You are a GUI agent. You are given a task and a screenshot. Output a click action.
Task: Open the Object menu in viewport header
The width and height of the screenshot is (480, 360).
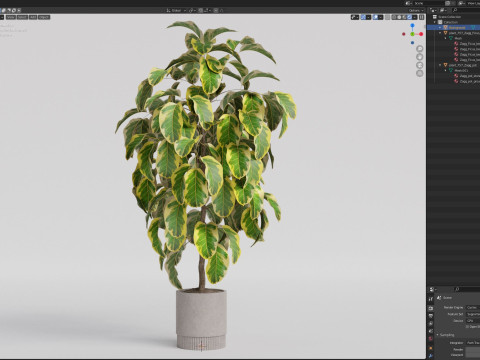pyautogui.click(x=44, y=17)
